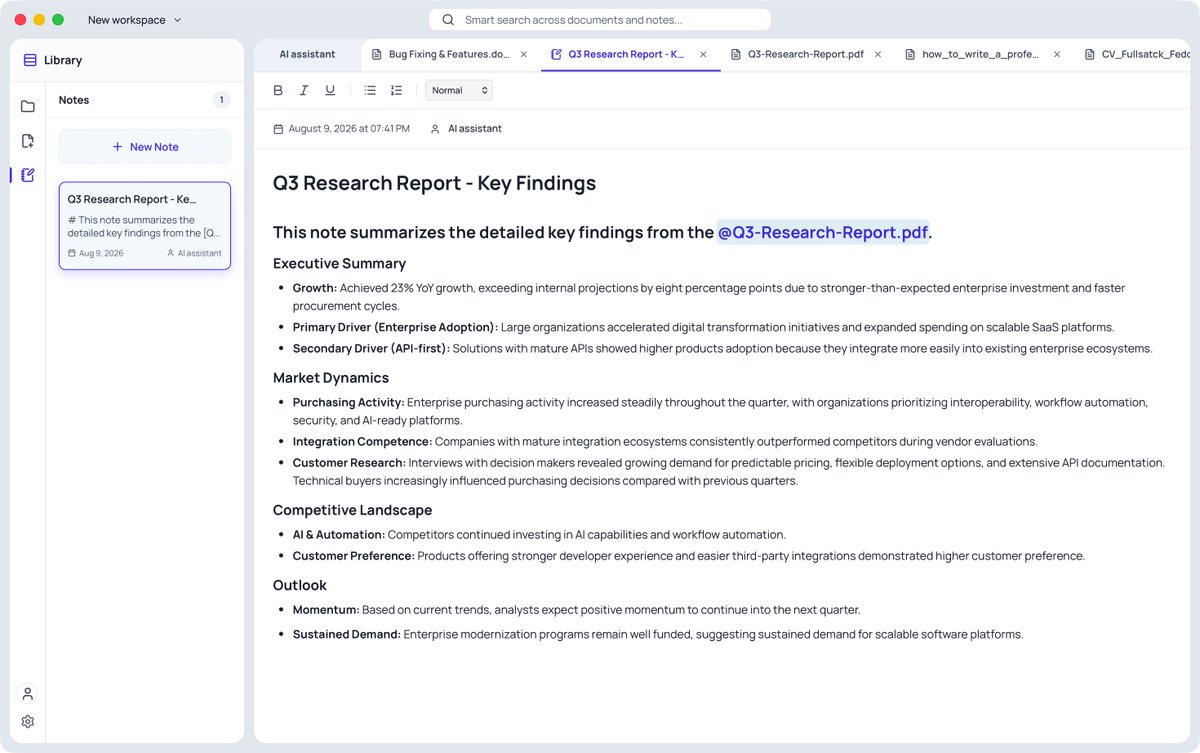Image resolution: width=1200 pixels, height=753 pixels.
Task: Close the how_to_write_a_profe tab
Action: (1058, 54)
